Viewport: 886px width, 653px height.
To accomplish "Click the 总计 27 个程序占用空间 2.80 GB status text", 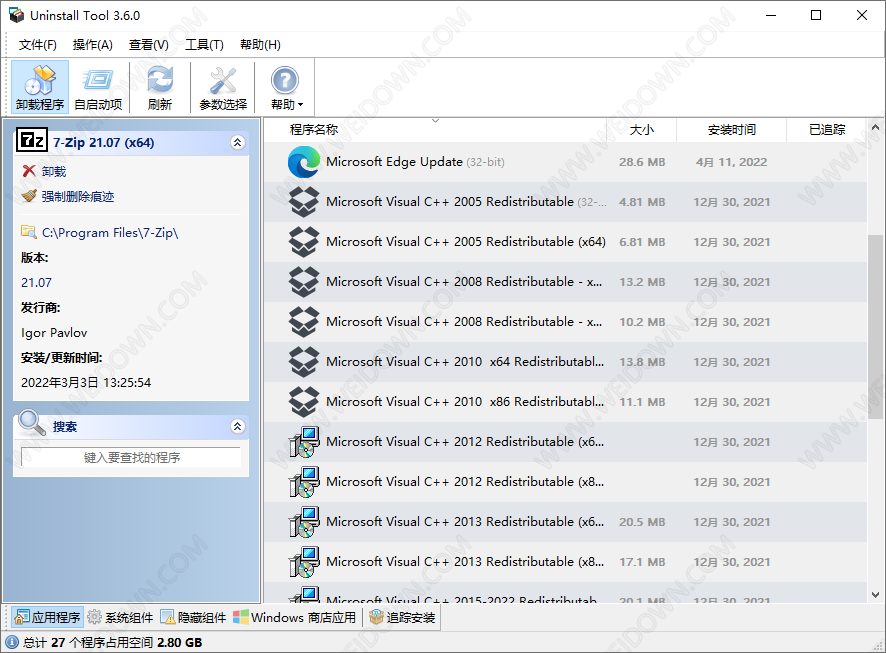I will (x=112, y=642).
